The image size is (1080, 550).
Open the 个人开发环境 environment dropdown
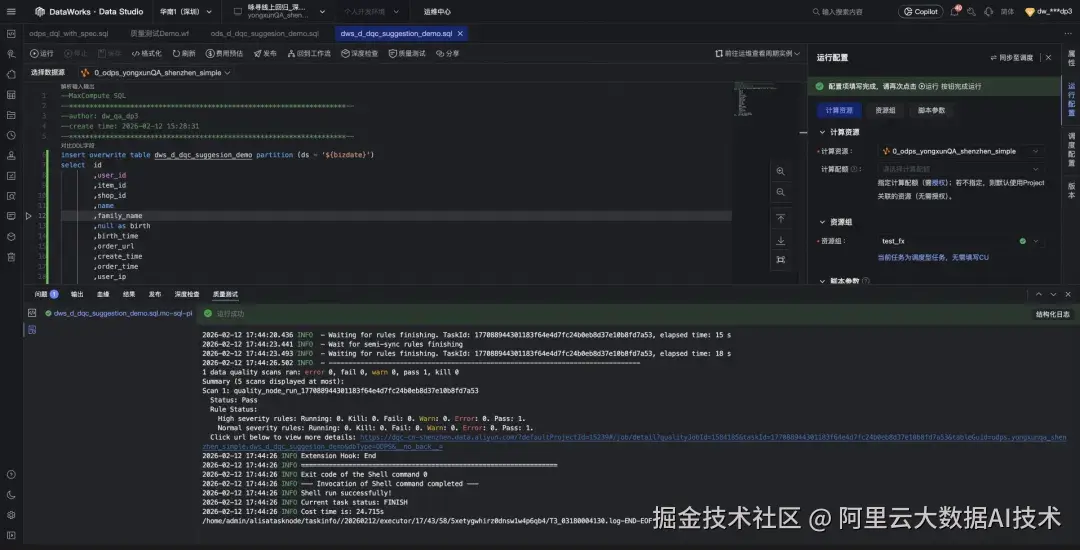(371, 12)
